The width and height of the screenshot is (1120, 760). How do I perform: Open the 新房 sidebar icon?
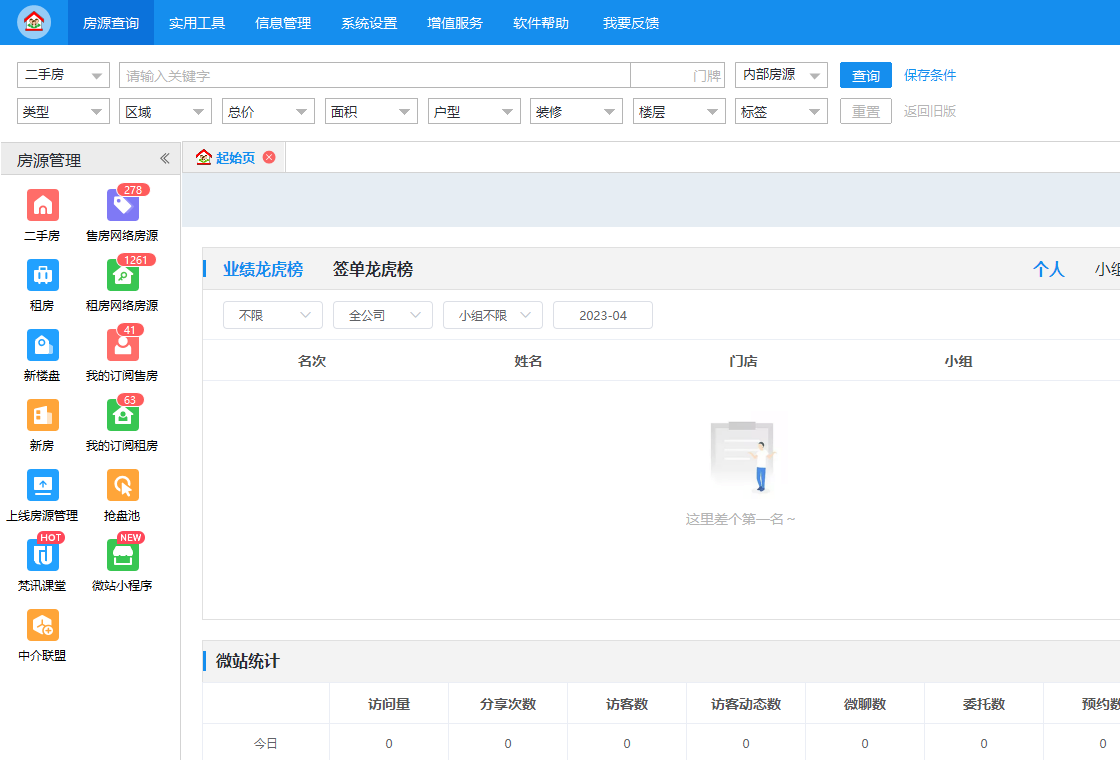point(43,416)
